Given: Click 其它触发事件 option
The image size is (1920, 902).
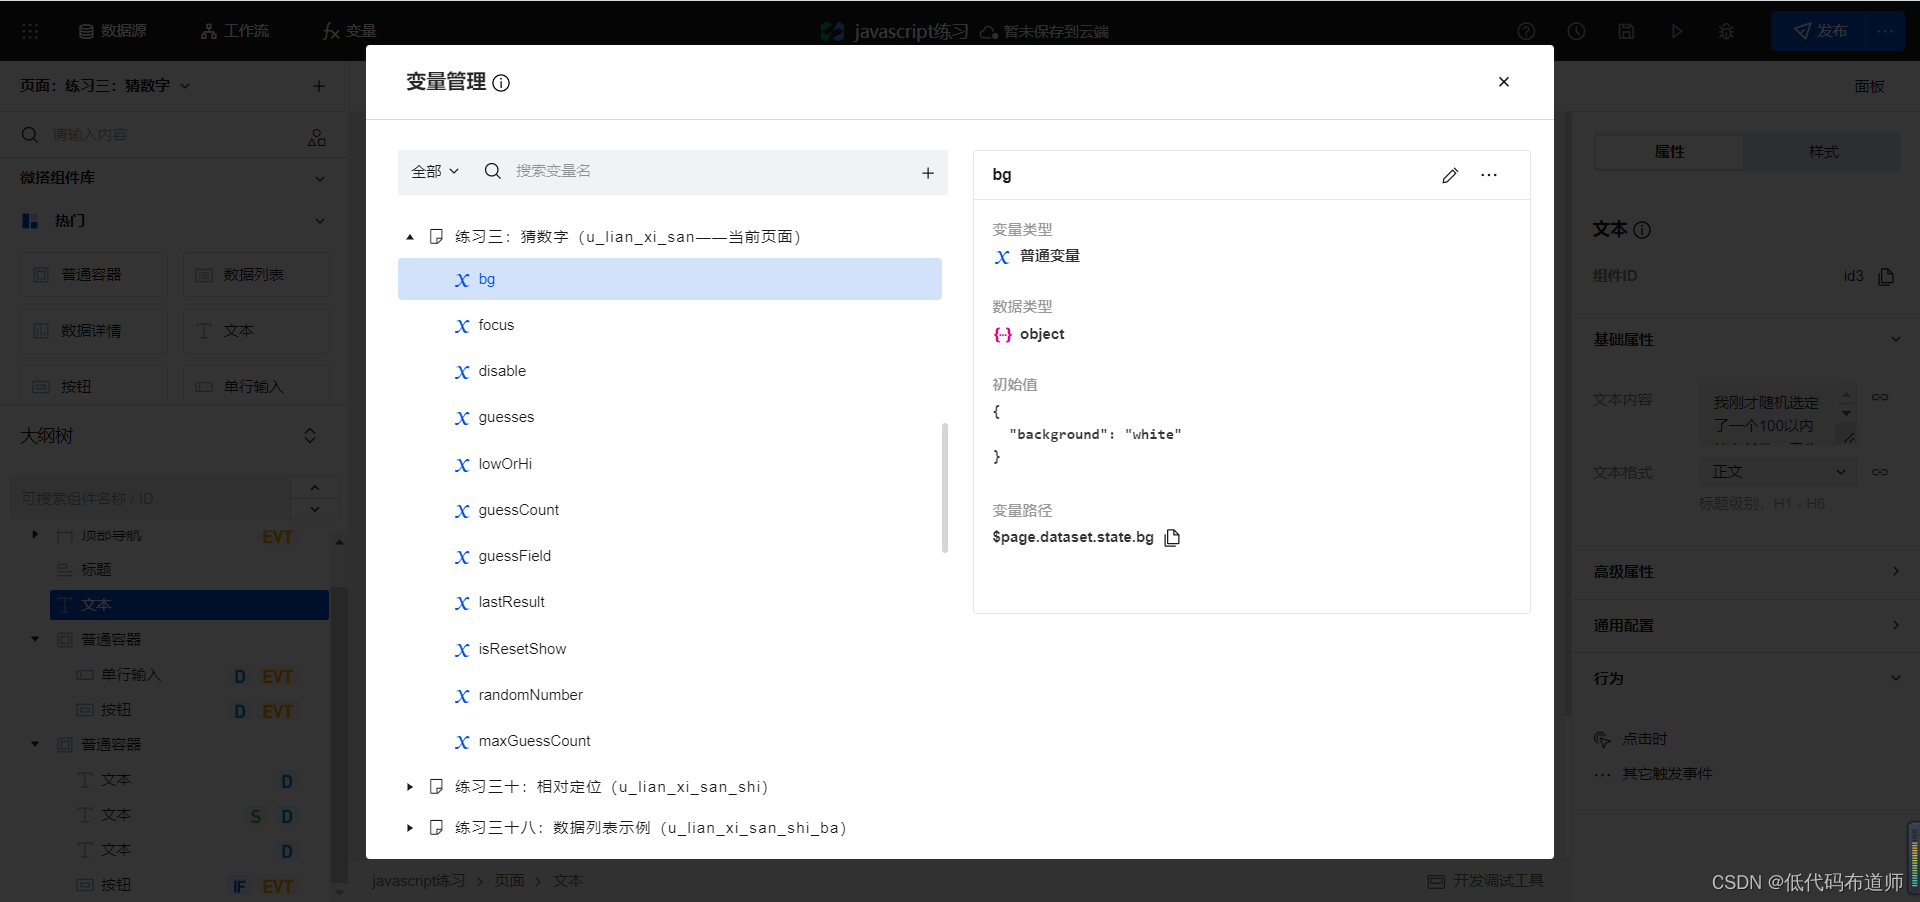Looking at the screenshot, I should pyautogui.click(x=1667, y=774).
